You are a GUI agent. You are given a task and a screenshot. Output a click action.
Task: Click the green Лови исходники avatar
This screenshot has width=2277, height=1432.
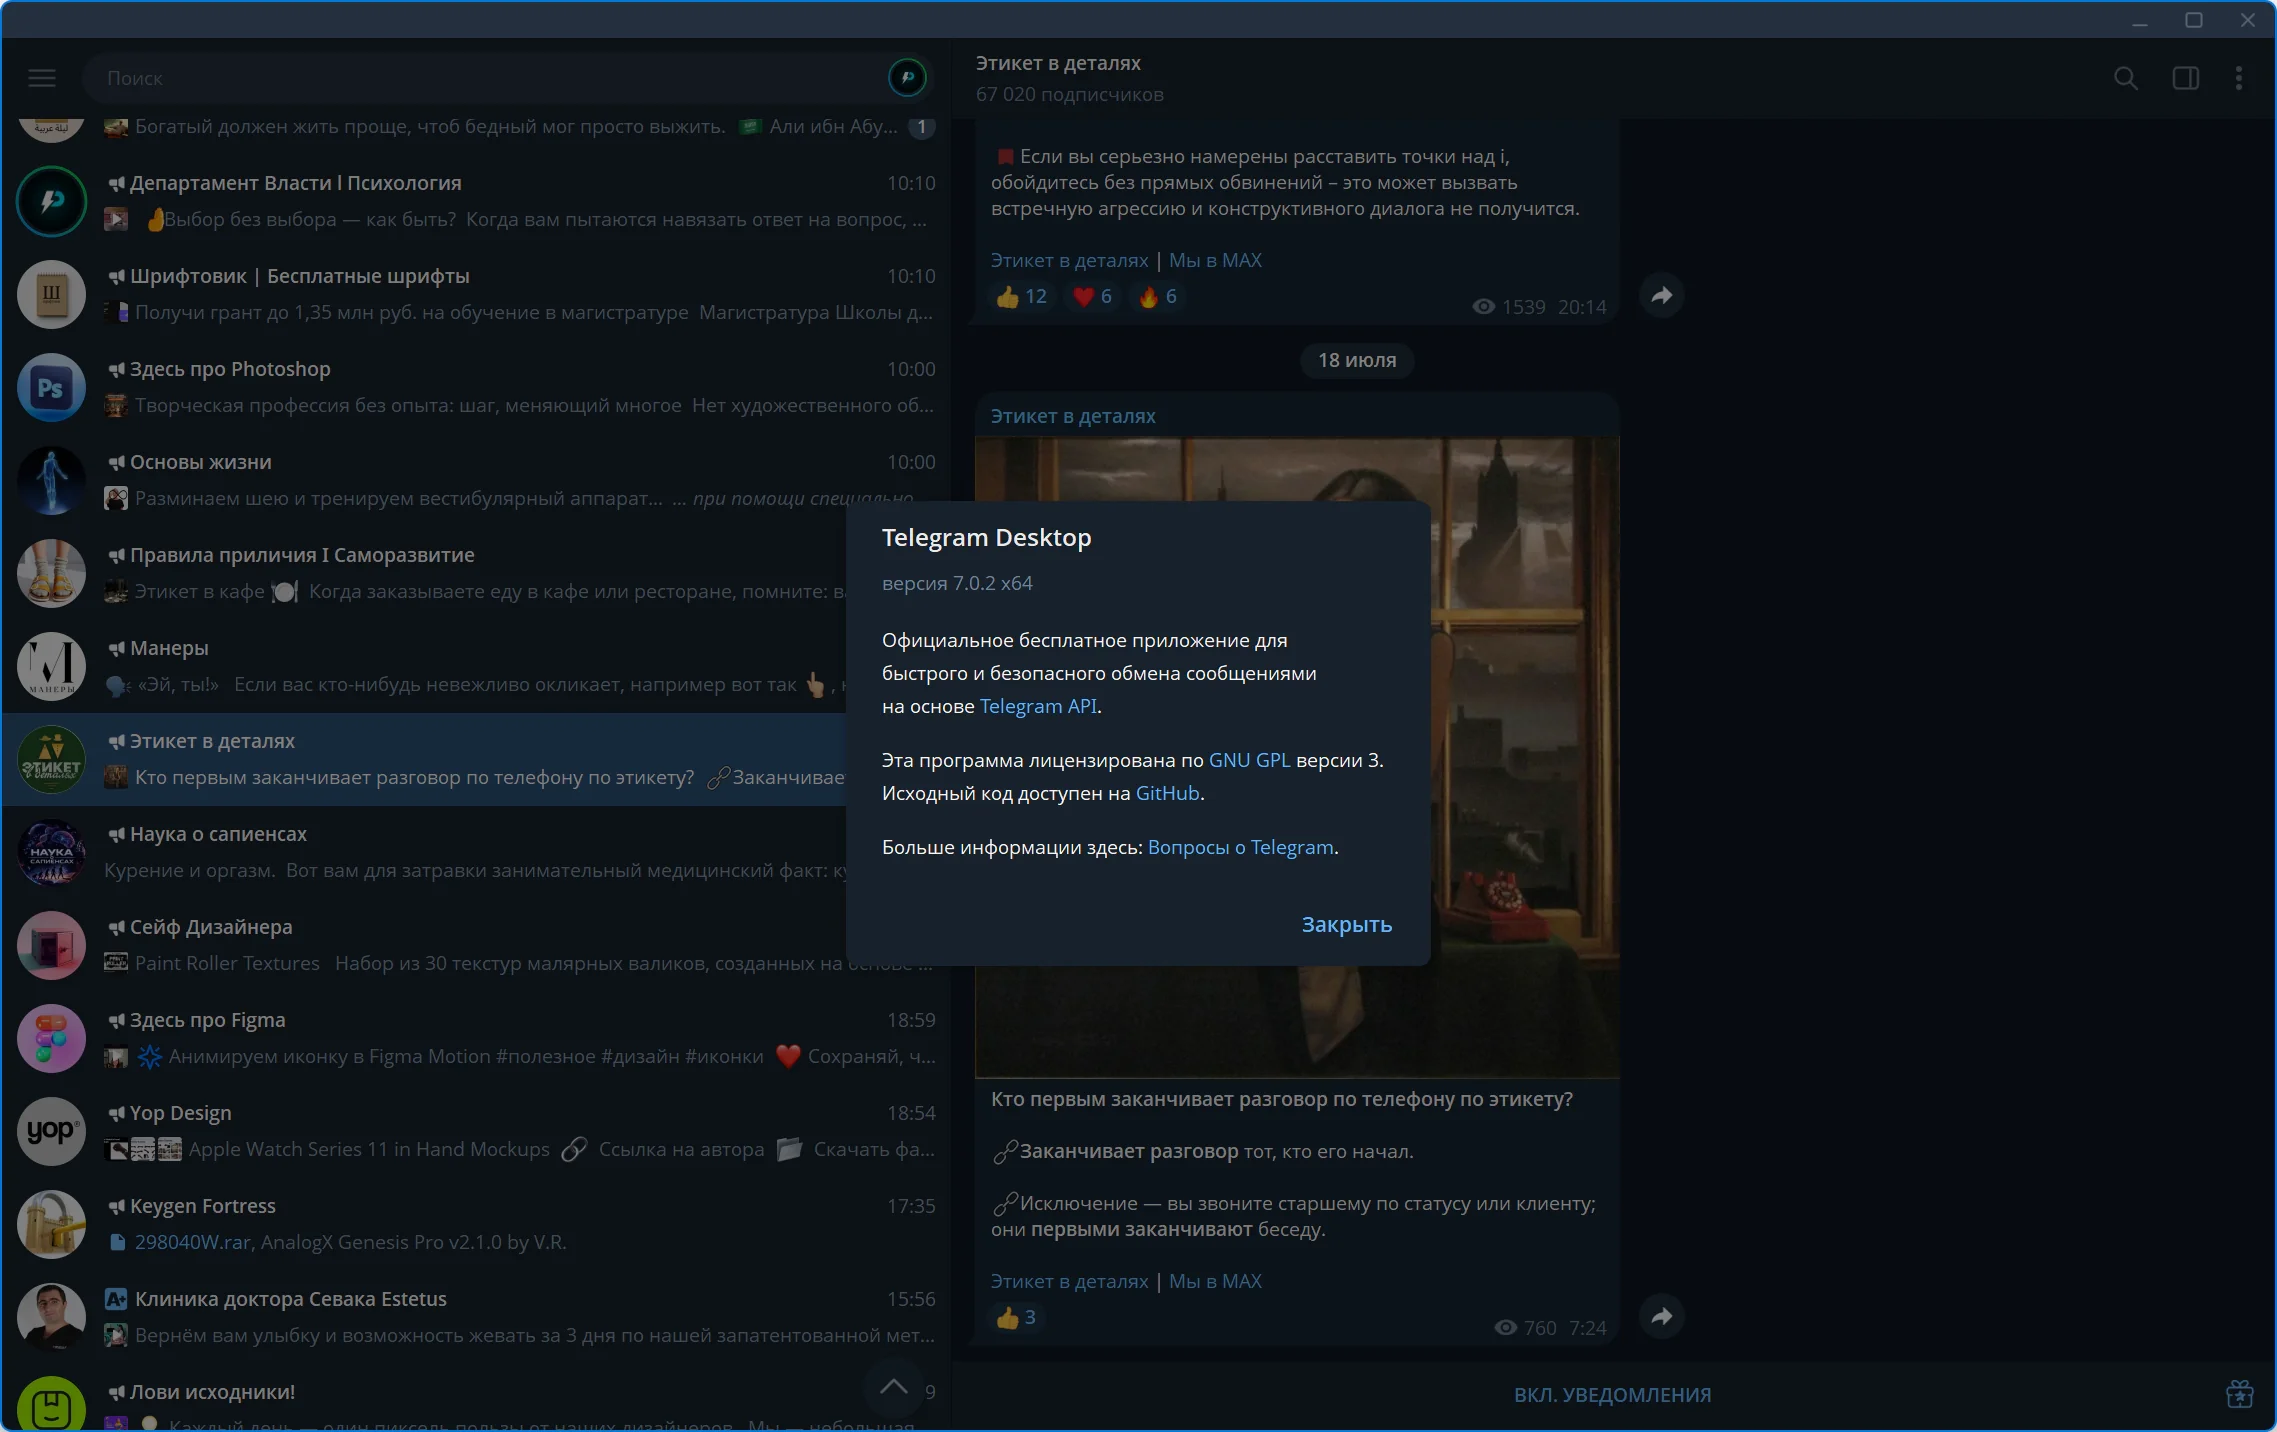point(51,1403)
